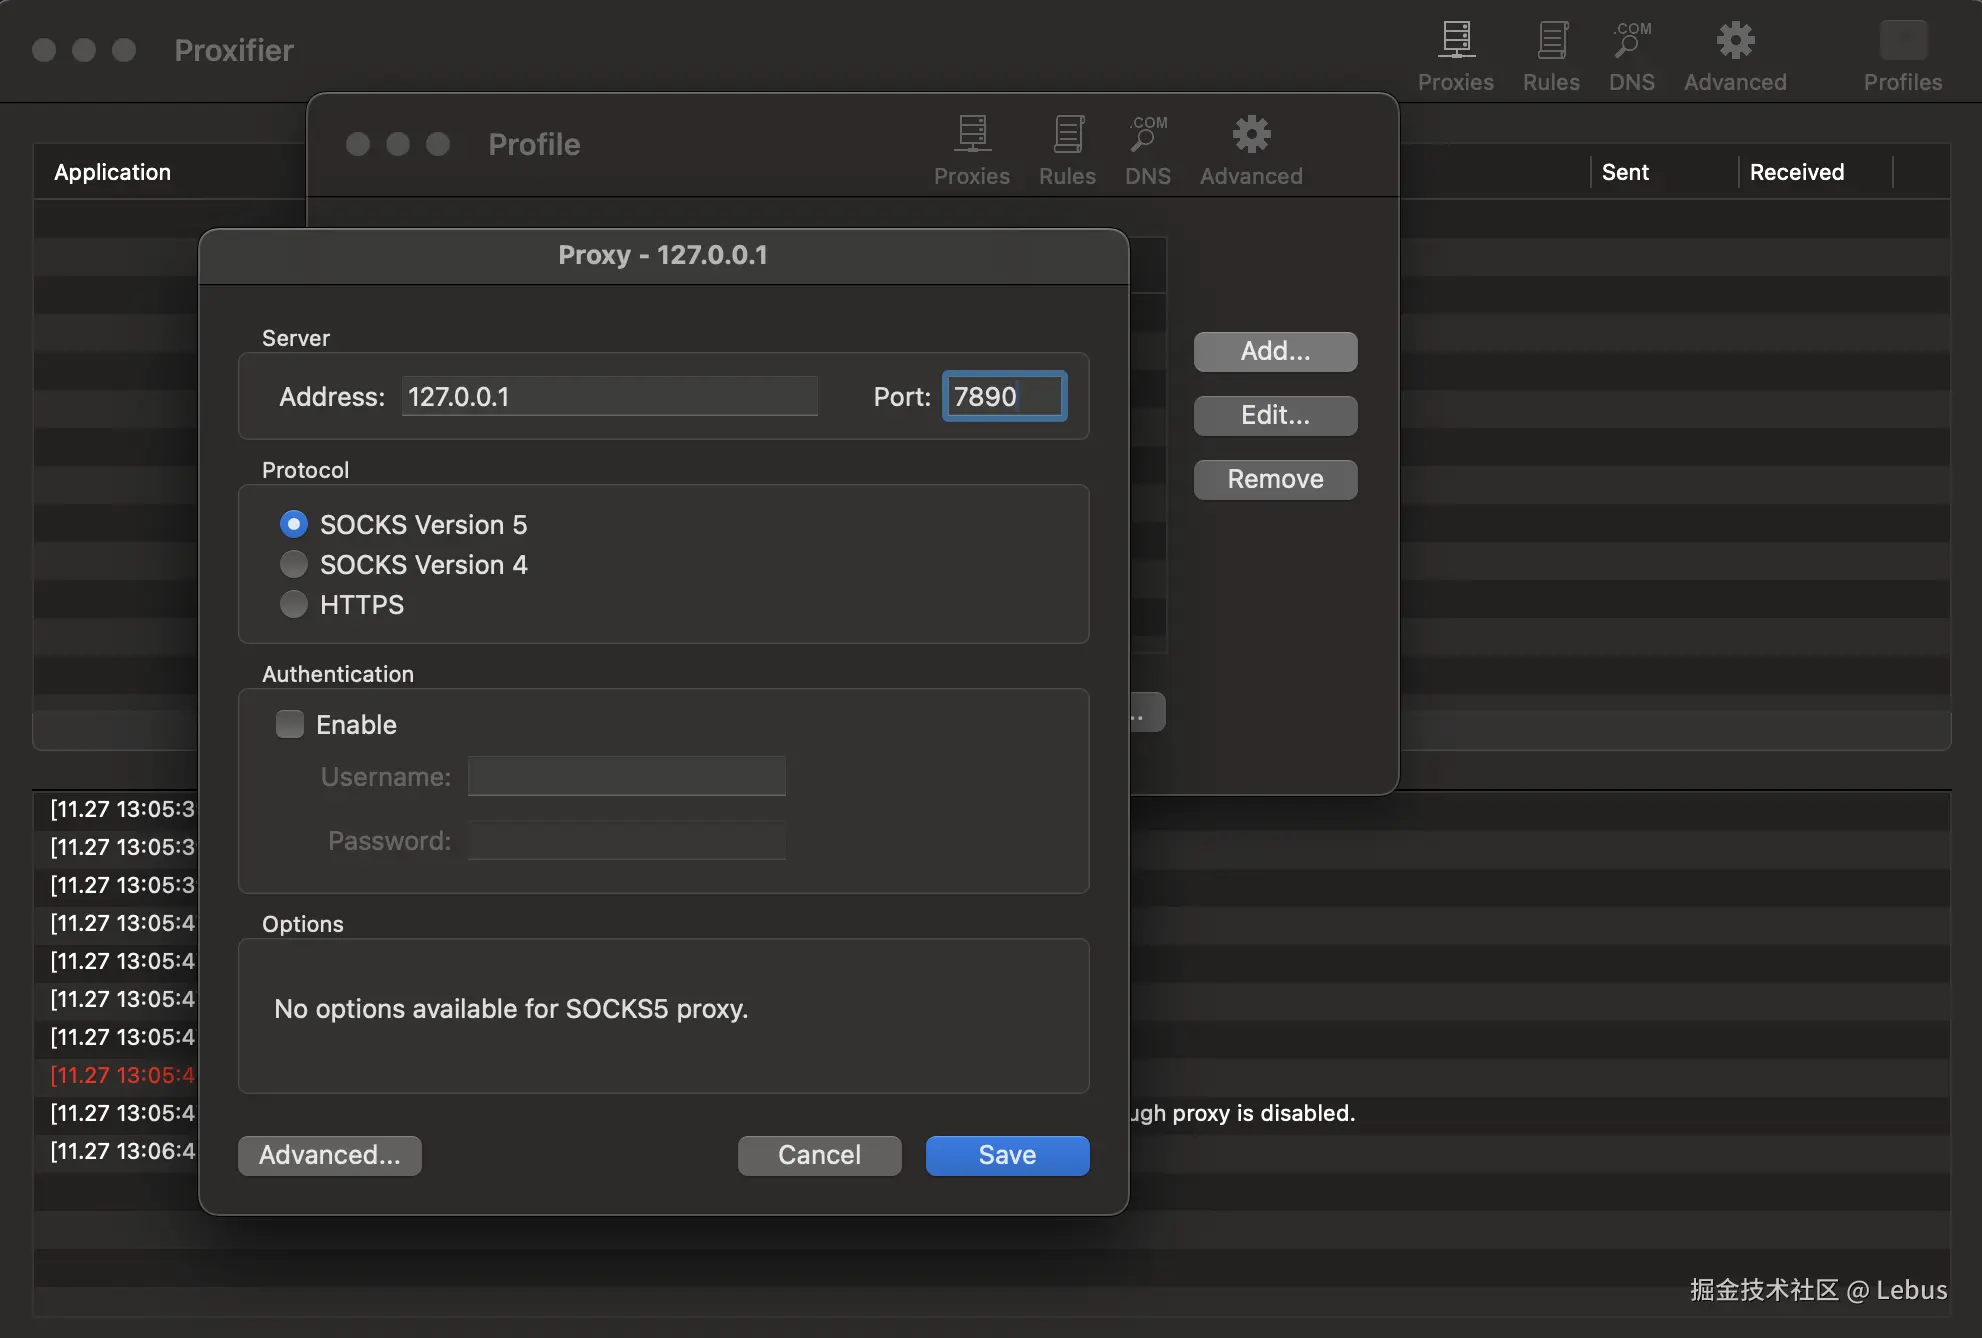Select SOCKS Version 4 protocol

294,564
